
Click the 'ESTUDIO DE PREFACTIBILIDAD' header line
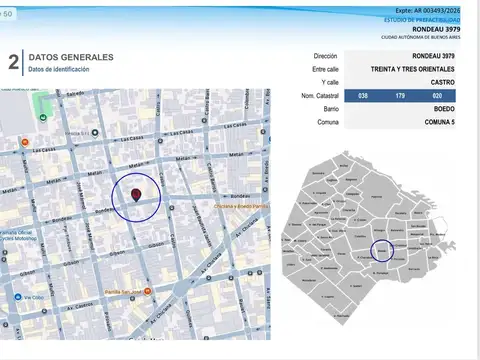tap(422, 20)
